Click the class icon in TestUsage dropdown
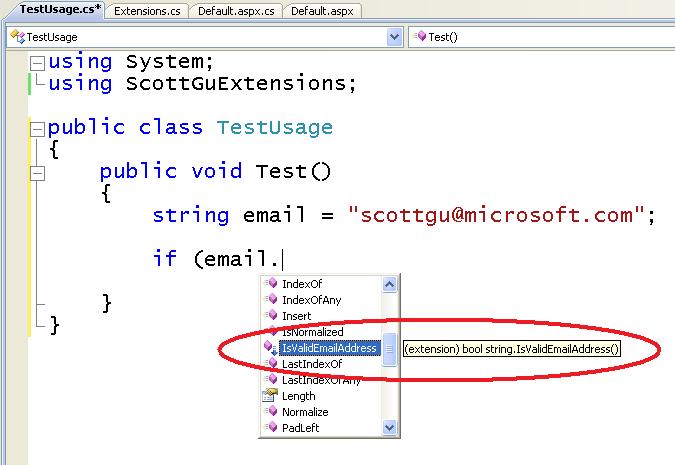 coord(18,37)
